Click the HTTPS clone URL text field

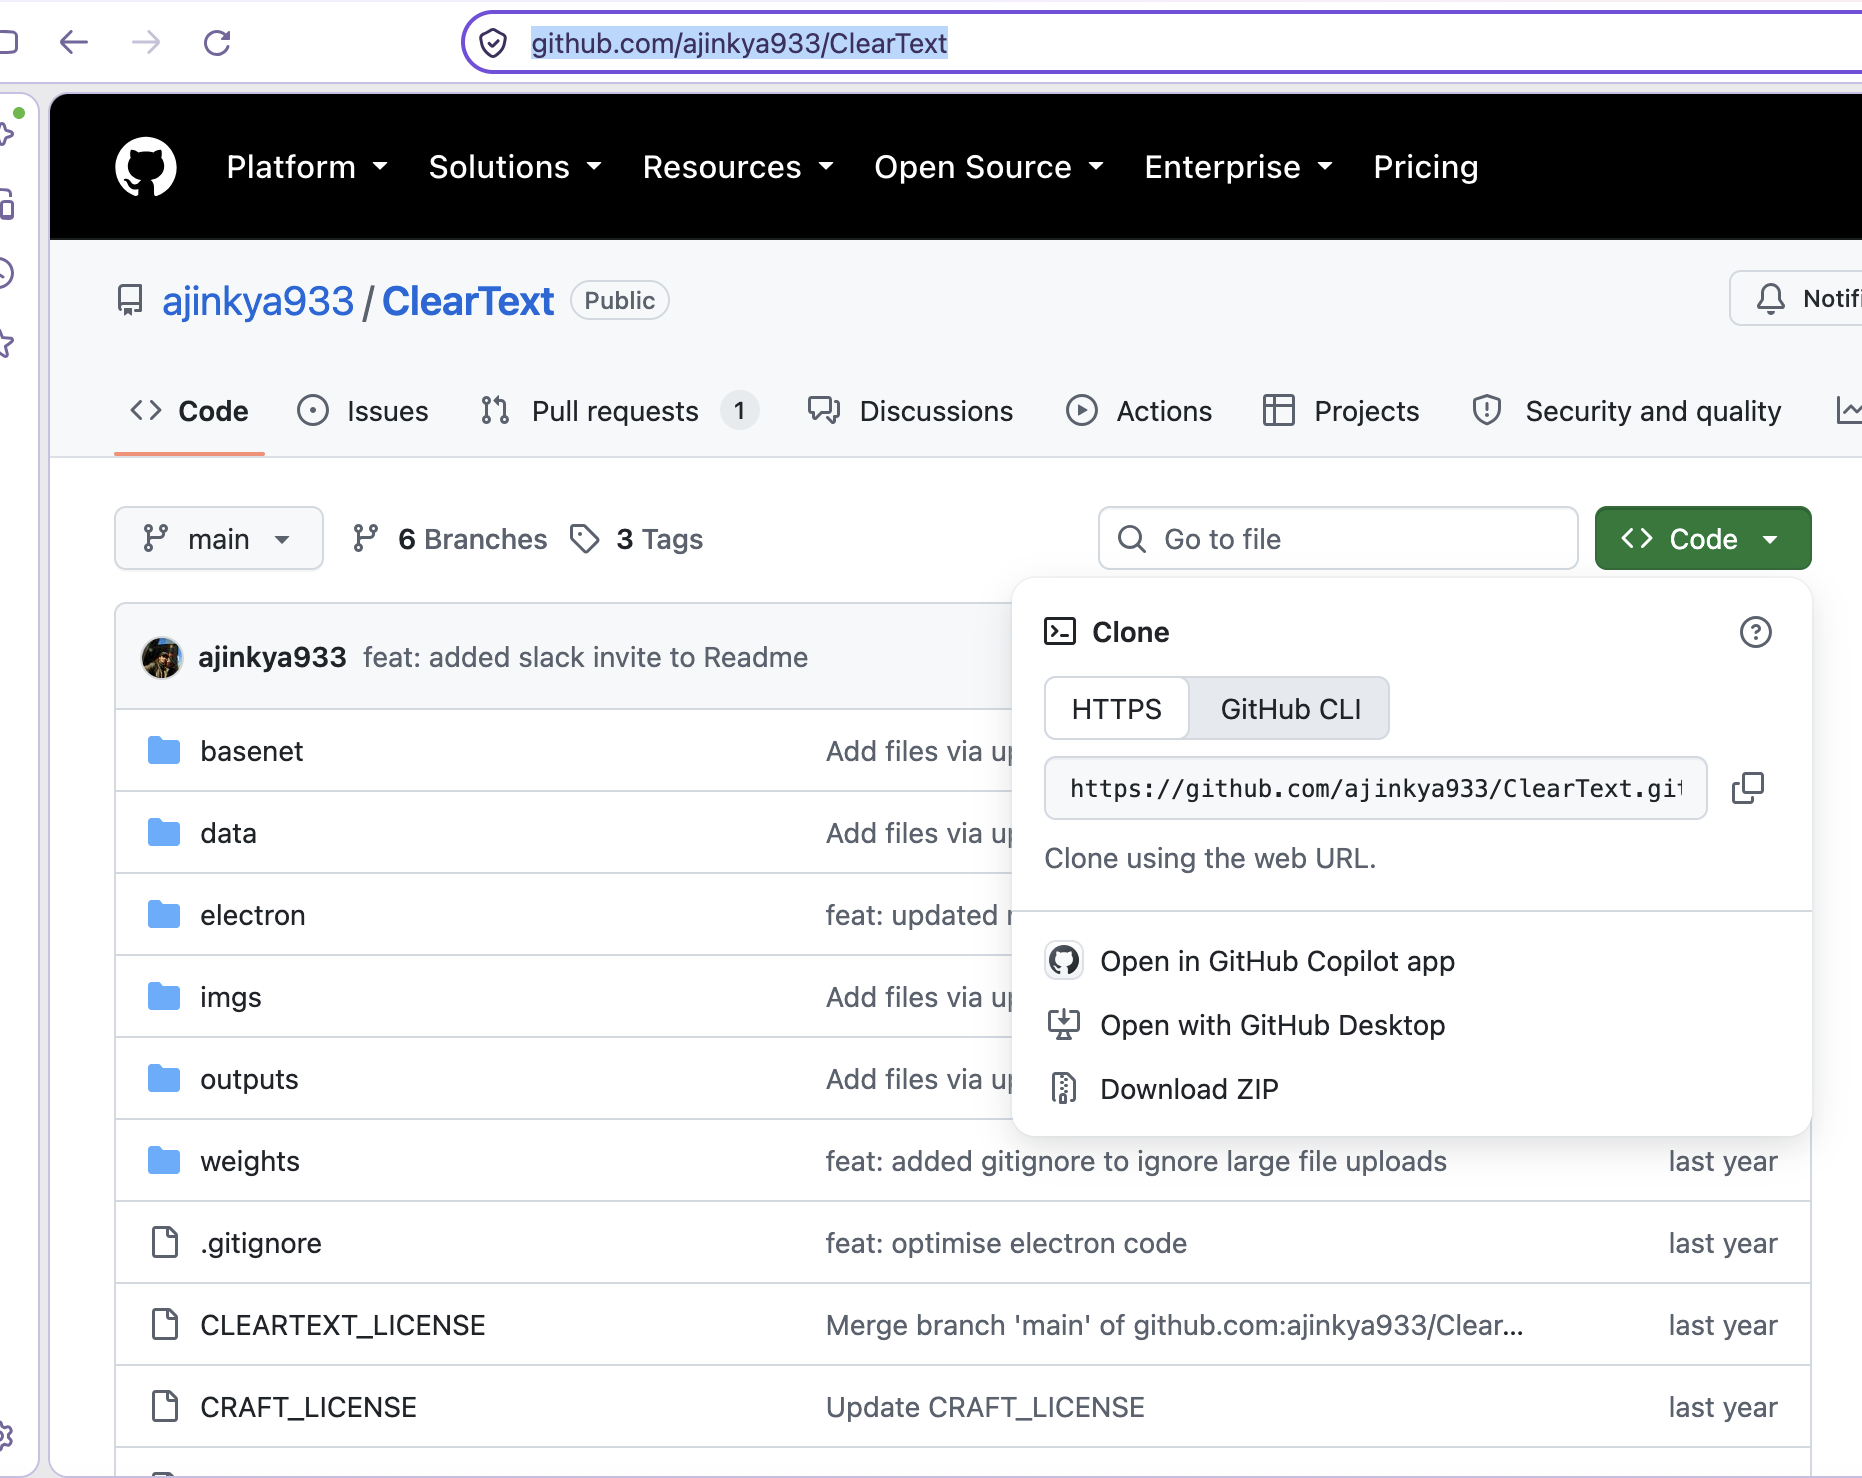[1376, 788]
